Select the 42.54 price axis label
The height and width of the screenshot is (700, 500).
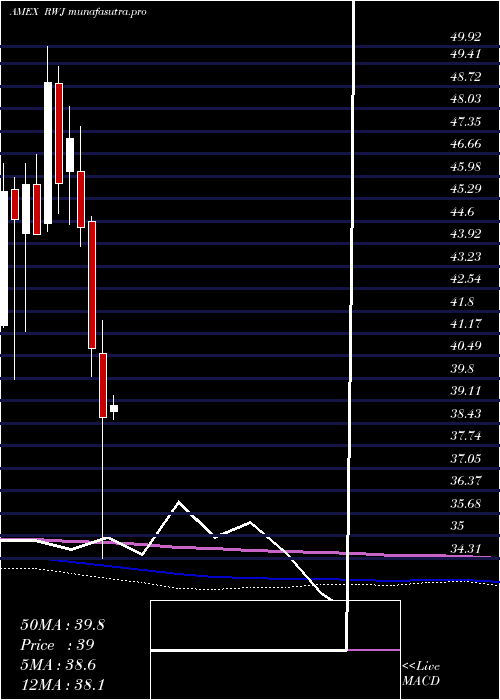point(465,279)
